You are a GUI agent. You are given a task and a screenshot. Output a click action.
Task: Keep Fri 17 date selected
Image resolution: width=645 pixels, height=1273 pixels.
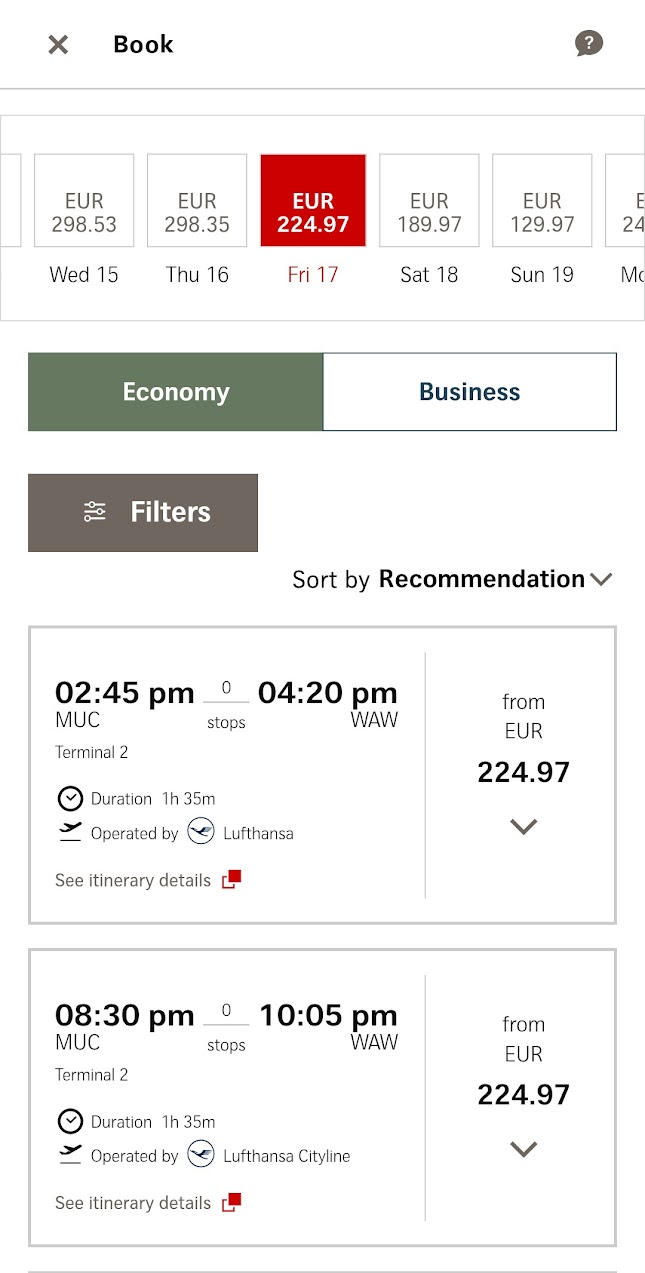coord(313,200)
